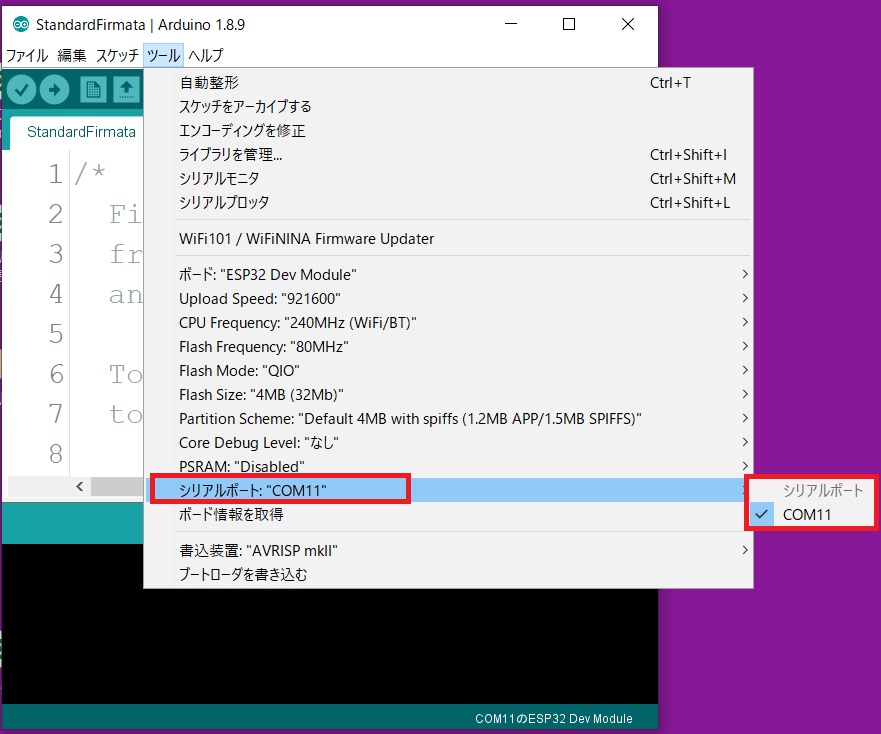Image resolution: width=881 pixels, height=734 pixels.
Task: Click the editor horizontal scrollbar left arrow
Action: [80, 487]
